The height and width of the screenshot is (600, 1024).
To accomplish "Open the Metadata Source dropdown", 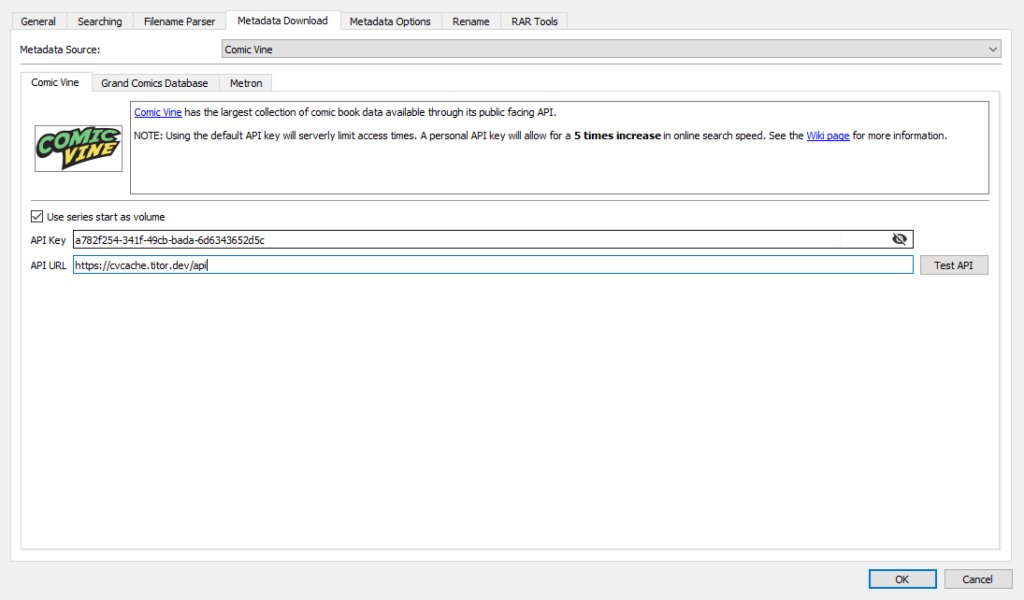I will click(611, 49).
